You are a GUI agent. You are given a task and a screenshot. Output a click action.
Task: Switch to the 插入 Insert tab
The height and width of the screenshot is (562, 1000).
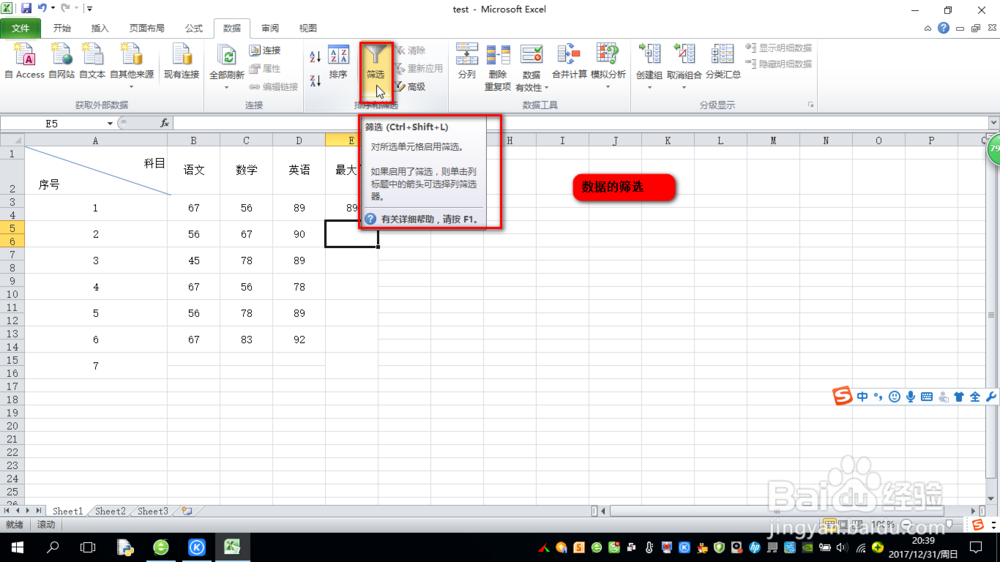pos(100,28)
